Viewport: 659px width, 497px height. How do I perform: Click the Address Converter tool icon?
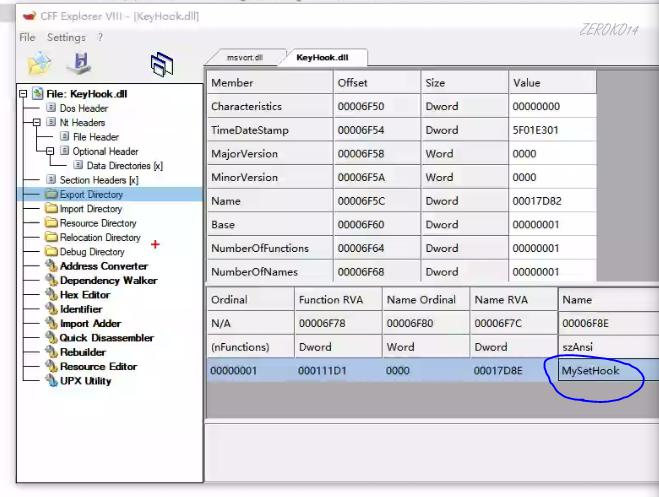click(x=51, y=266)
